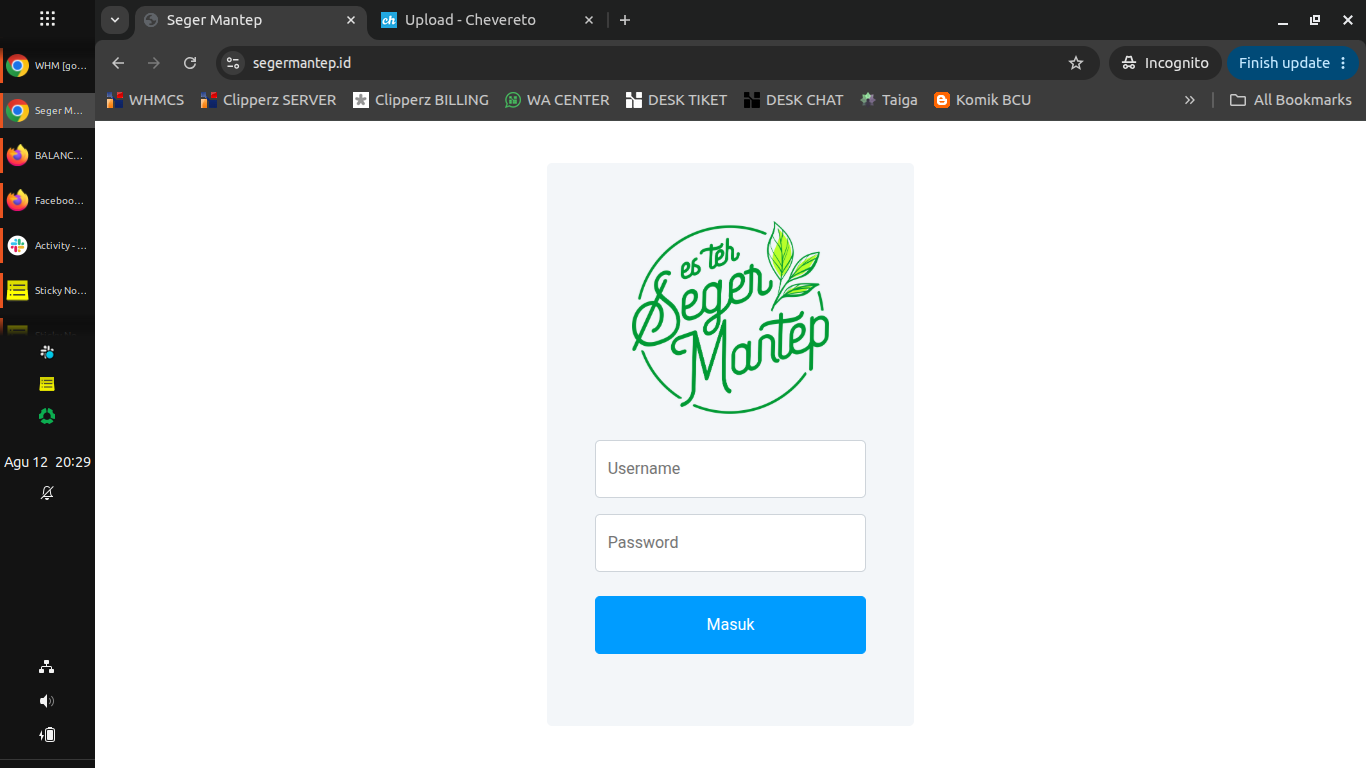Switch to the Seger Mantep tab
Image resolution: width=1366 pixels, height=768 pixels.
(x=250, y=20)
